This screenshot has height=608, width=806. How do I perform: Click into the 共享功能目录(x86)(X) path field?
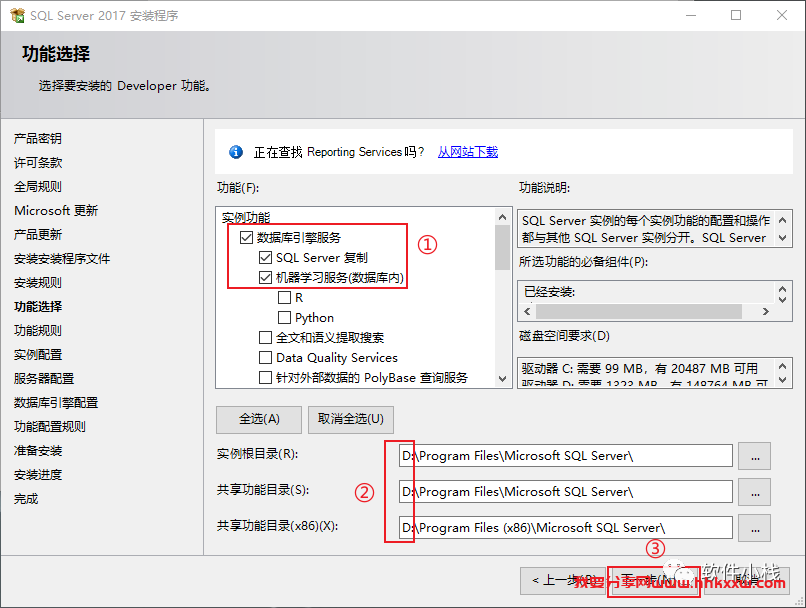(x=565, y=528)
